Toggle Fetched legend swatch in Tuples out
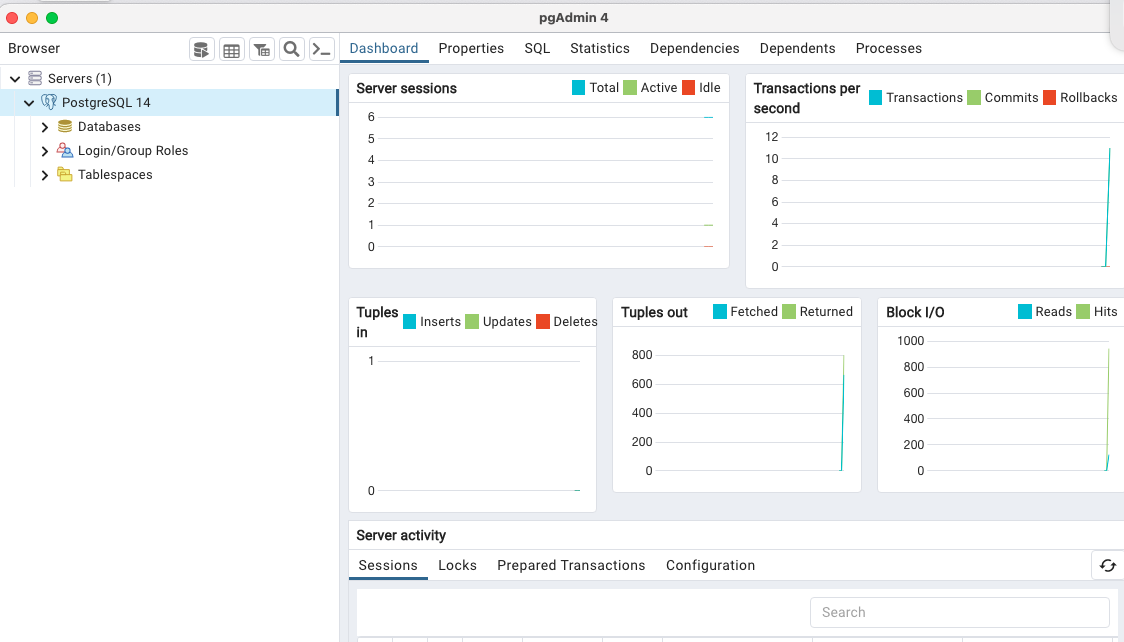The image size is (1124, 642). click(720, 312)
